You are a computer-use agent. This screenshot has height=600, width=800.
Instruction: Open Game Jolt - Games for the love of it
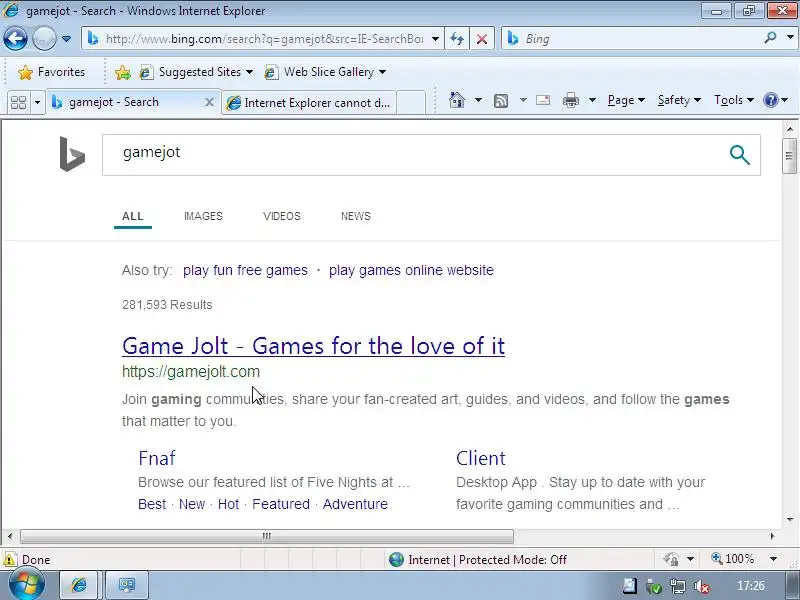tap(313, 346)
